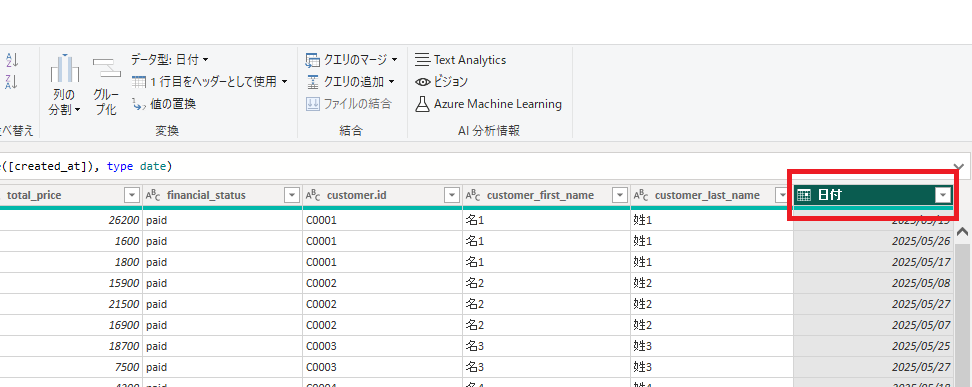The width and height of the screenshot is (972, 387).
Task: Click 値の置換 replace values
Action: click(164, 104)
